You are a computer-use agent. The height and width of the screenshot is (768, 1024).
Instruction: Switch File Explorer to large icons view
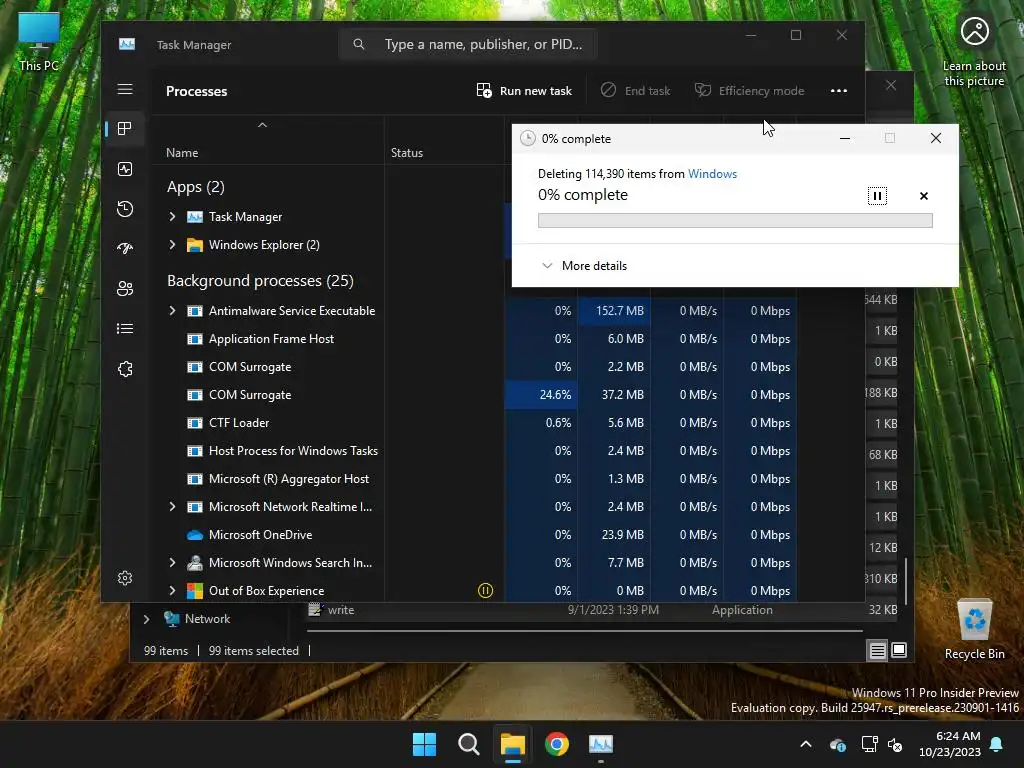coord(899,650)
